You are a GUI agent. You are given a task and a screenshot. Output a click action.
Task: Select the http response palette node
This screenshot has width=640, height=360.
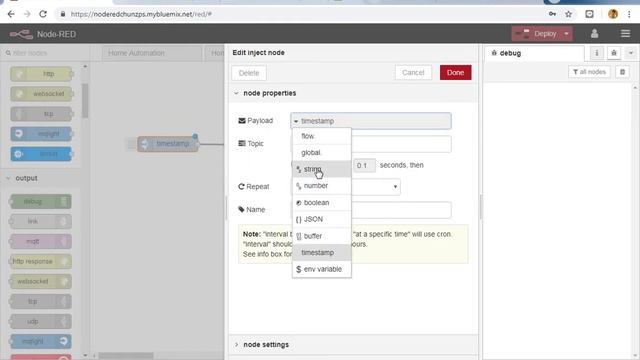(x=40, y=261)
